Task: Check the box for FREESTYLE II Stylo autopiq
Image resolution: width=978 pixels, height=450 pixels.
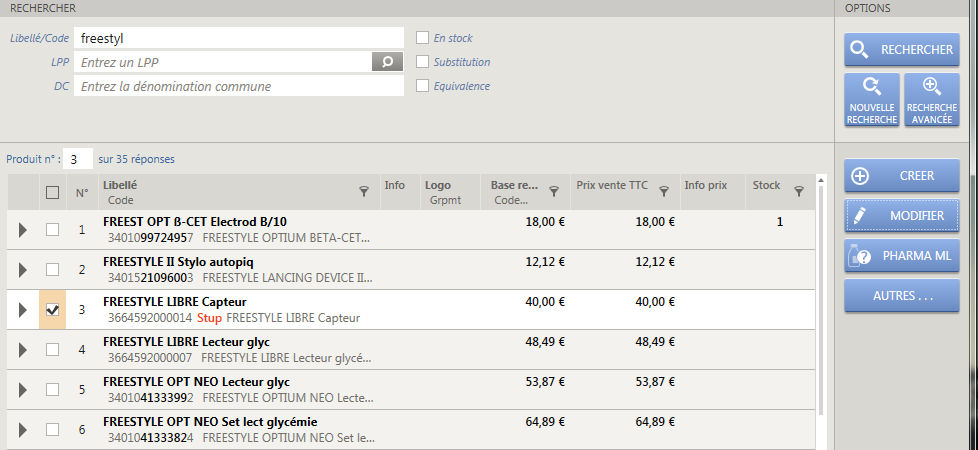Action: tap(52, 270)
